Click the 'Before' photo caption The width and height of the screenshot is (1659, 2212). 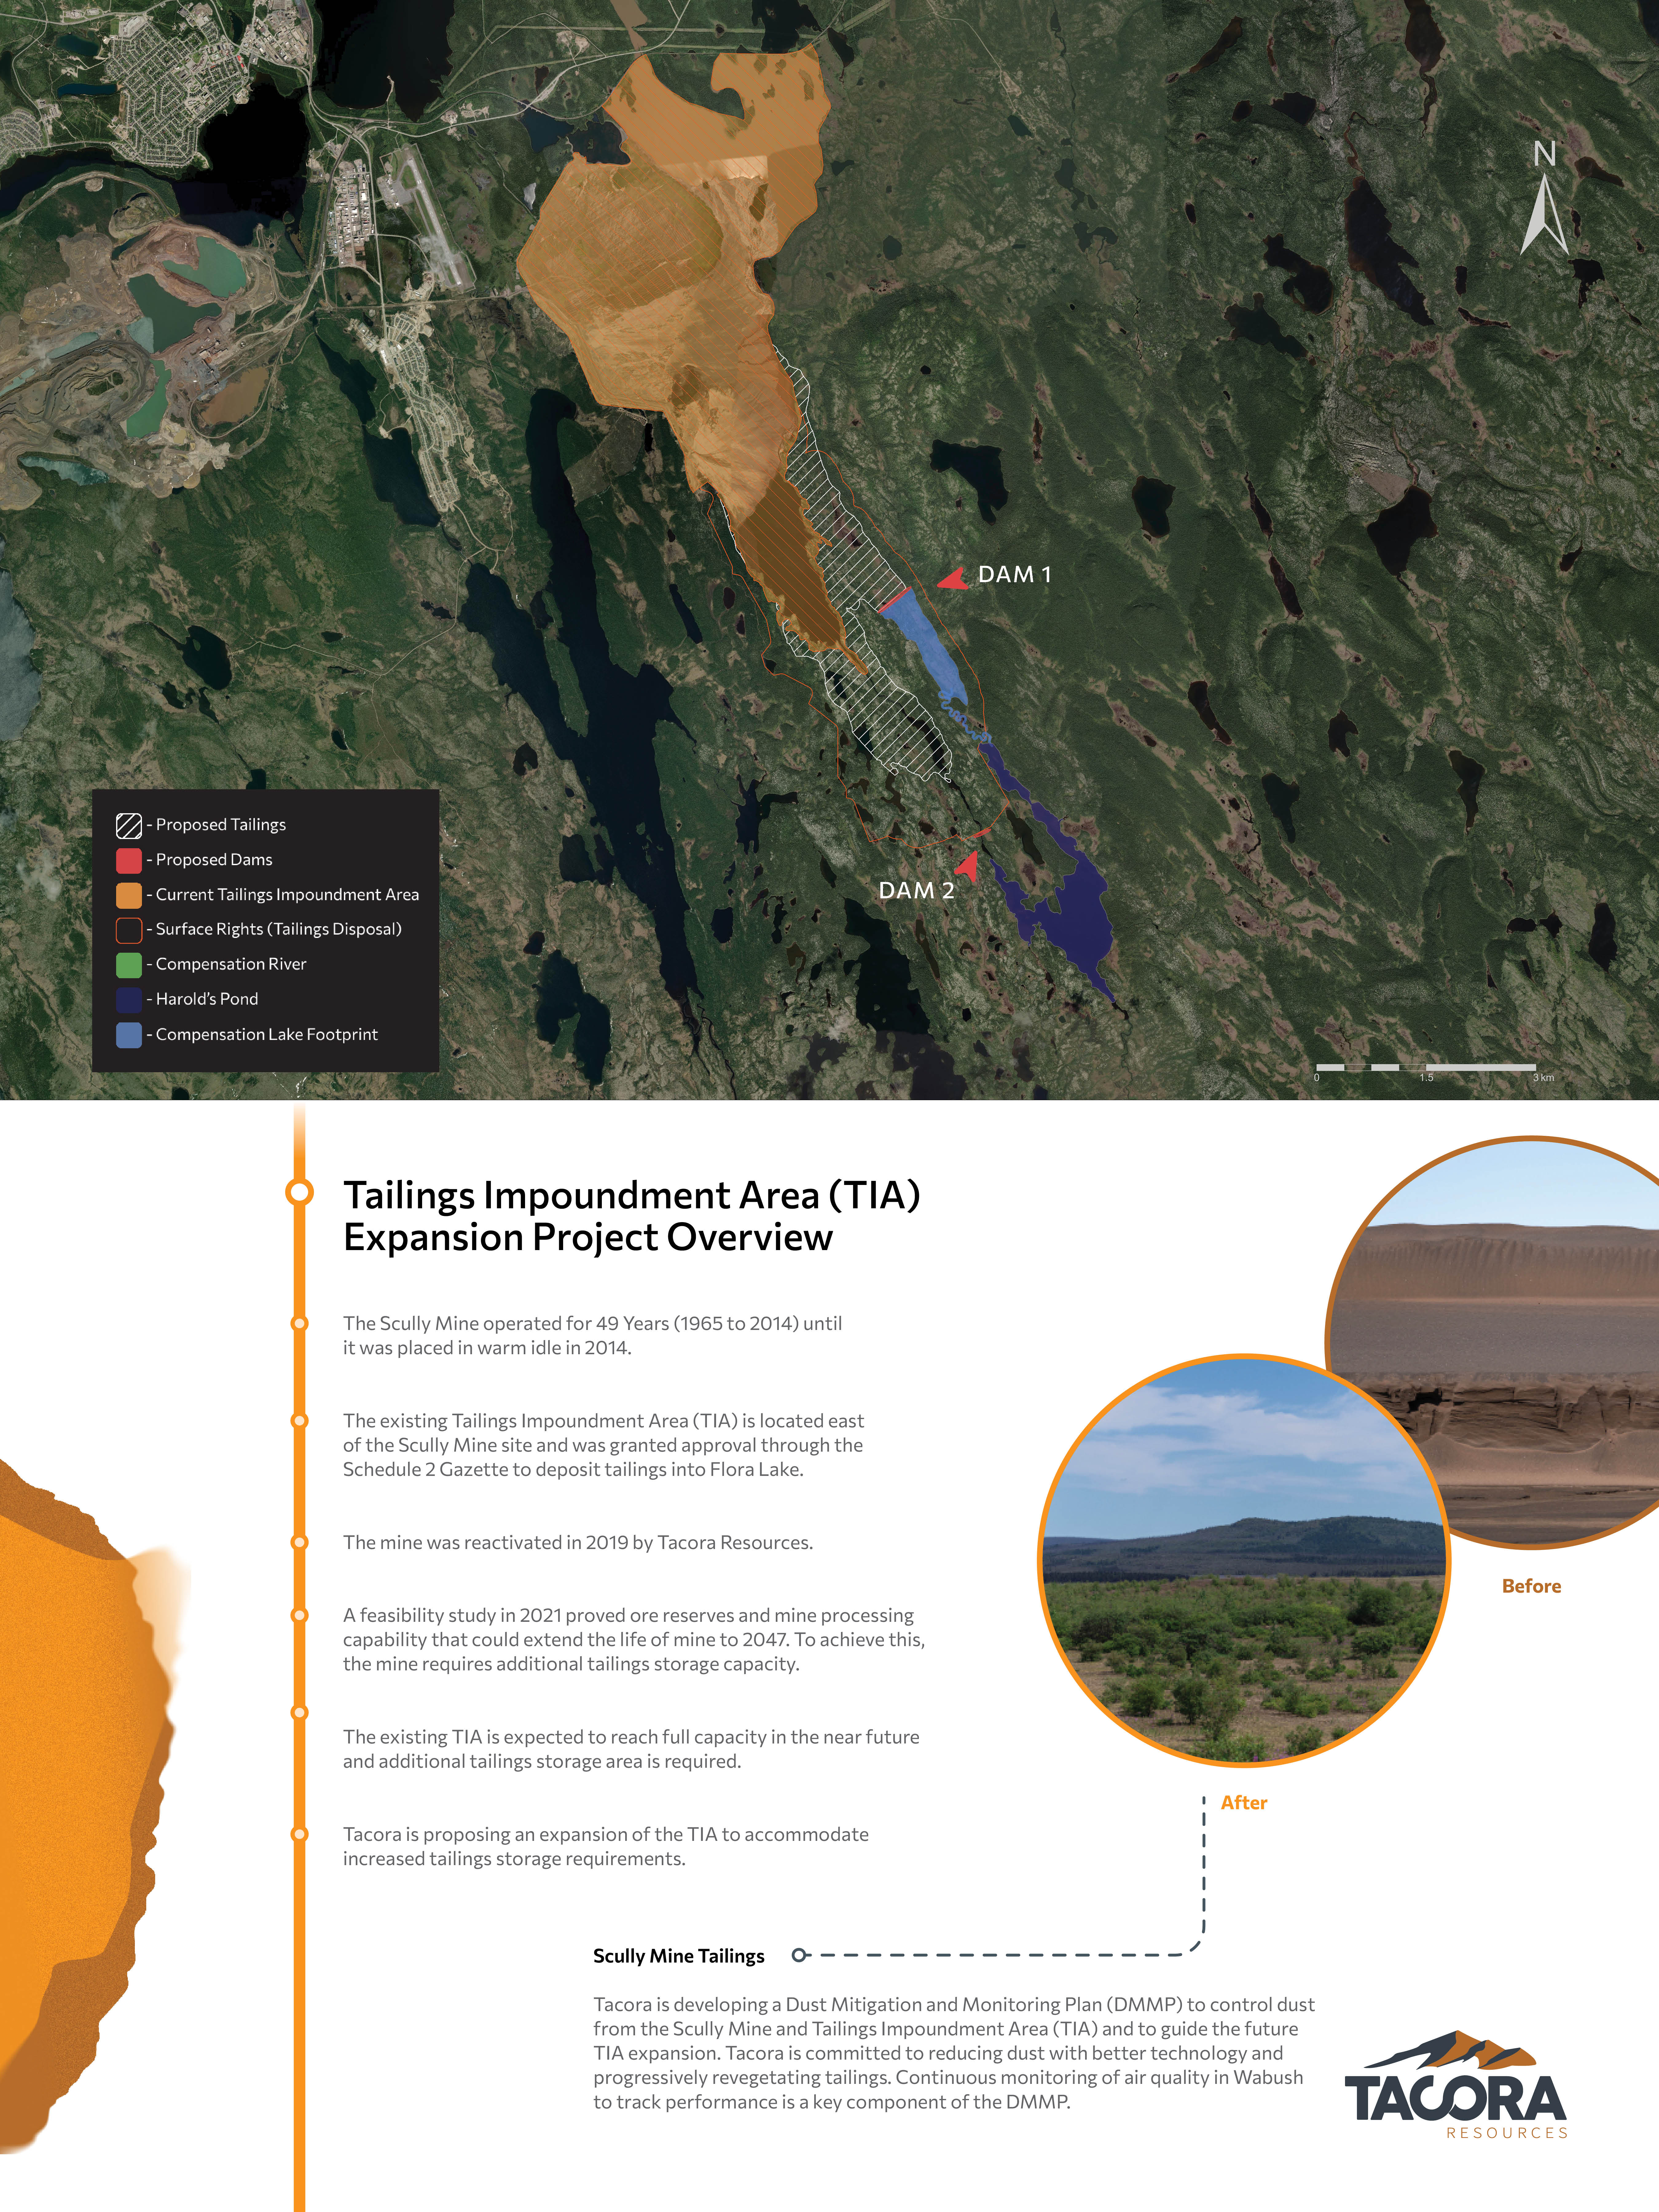click(1531, 1586)
